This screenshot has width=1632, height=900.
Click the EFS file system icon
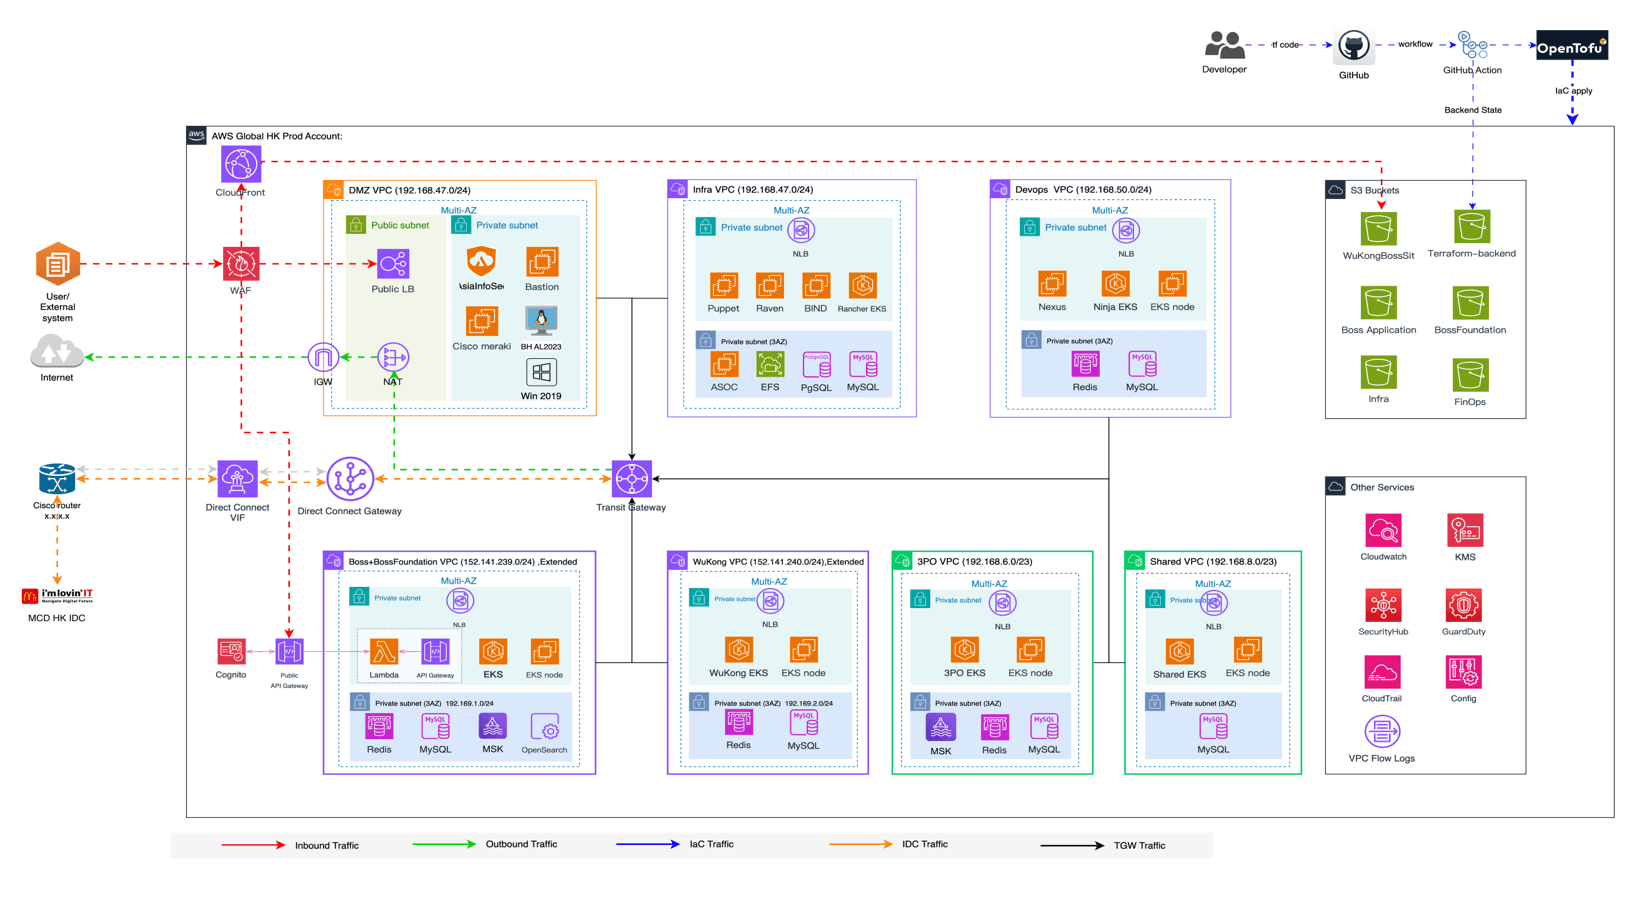tap(770, 364)
